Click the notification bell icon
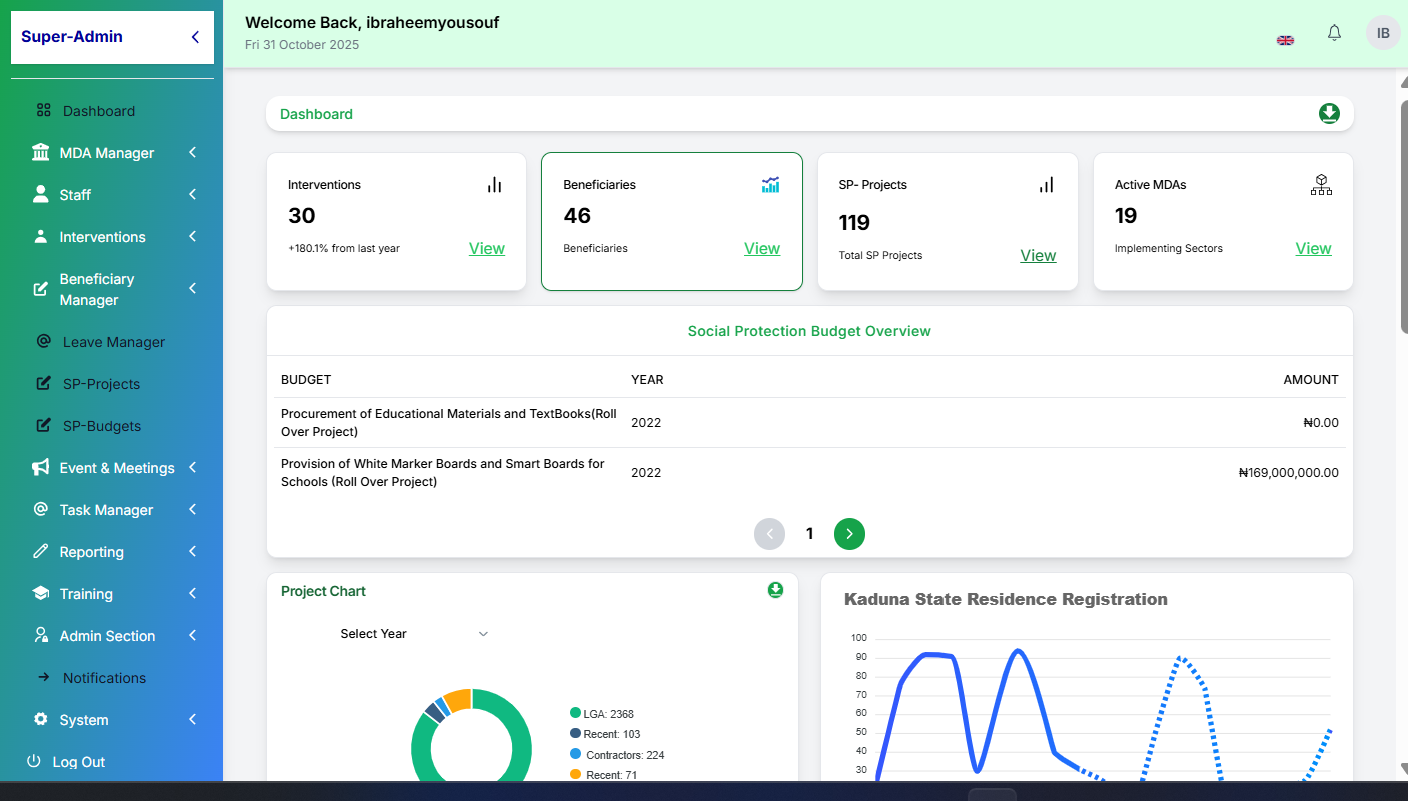Image resolution: width=1408 pixels, height=801 pixels. [1334, 33]
